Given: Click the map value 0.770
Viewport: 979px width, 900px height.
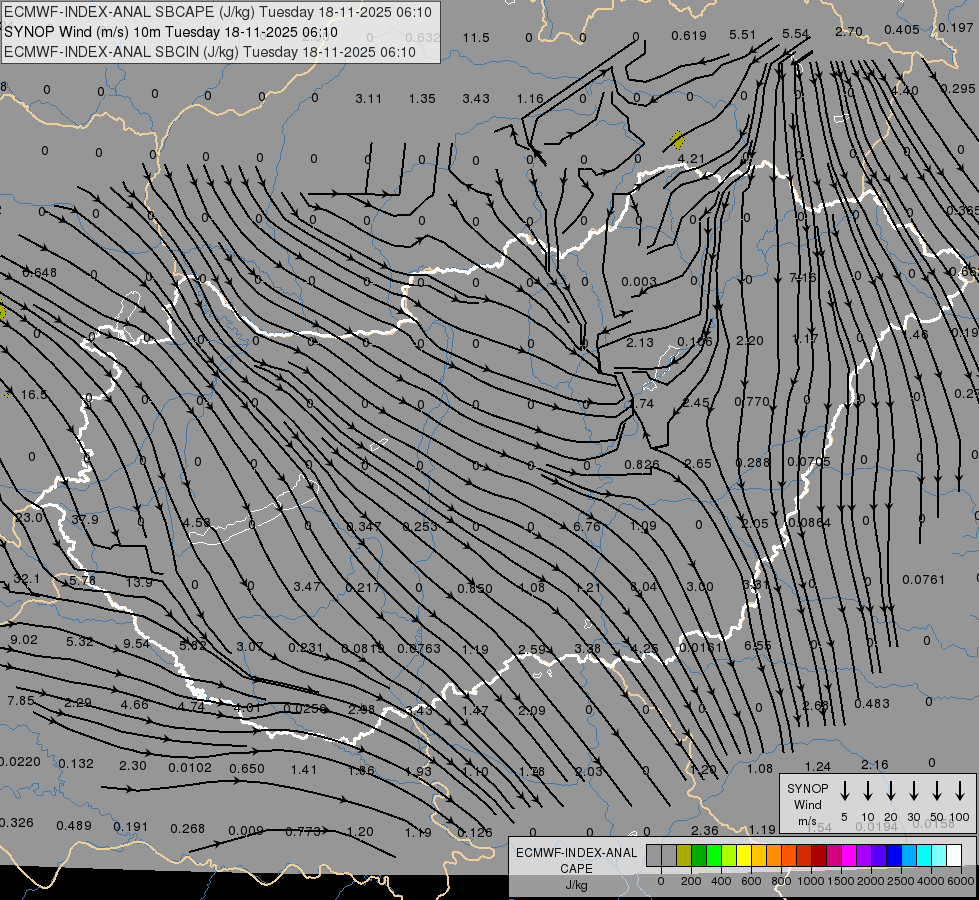Looking at the screenshot, I should 752,402.
